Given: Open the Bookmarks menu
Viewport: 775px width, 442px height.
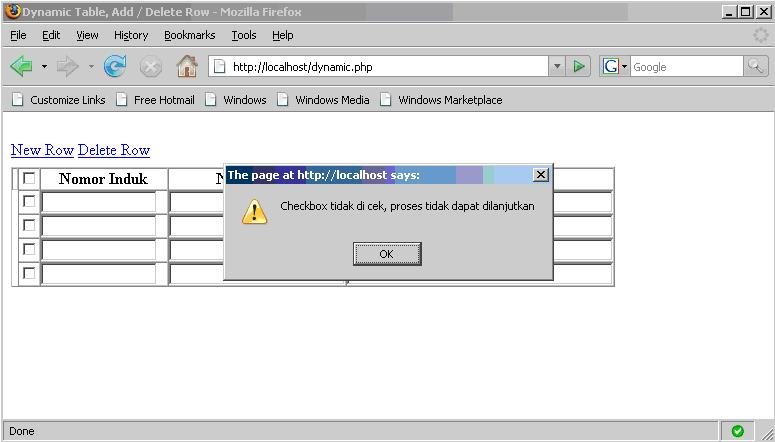Looking at the screenshot, I should click(190, 35).
